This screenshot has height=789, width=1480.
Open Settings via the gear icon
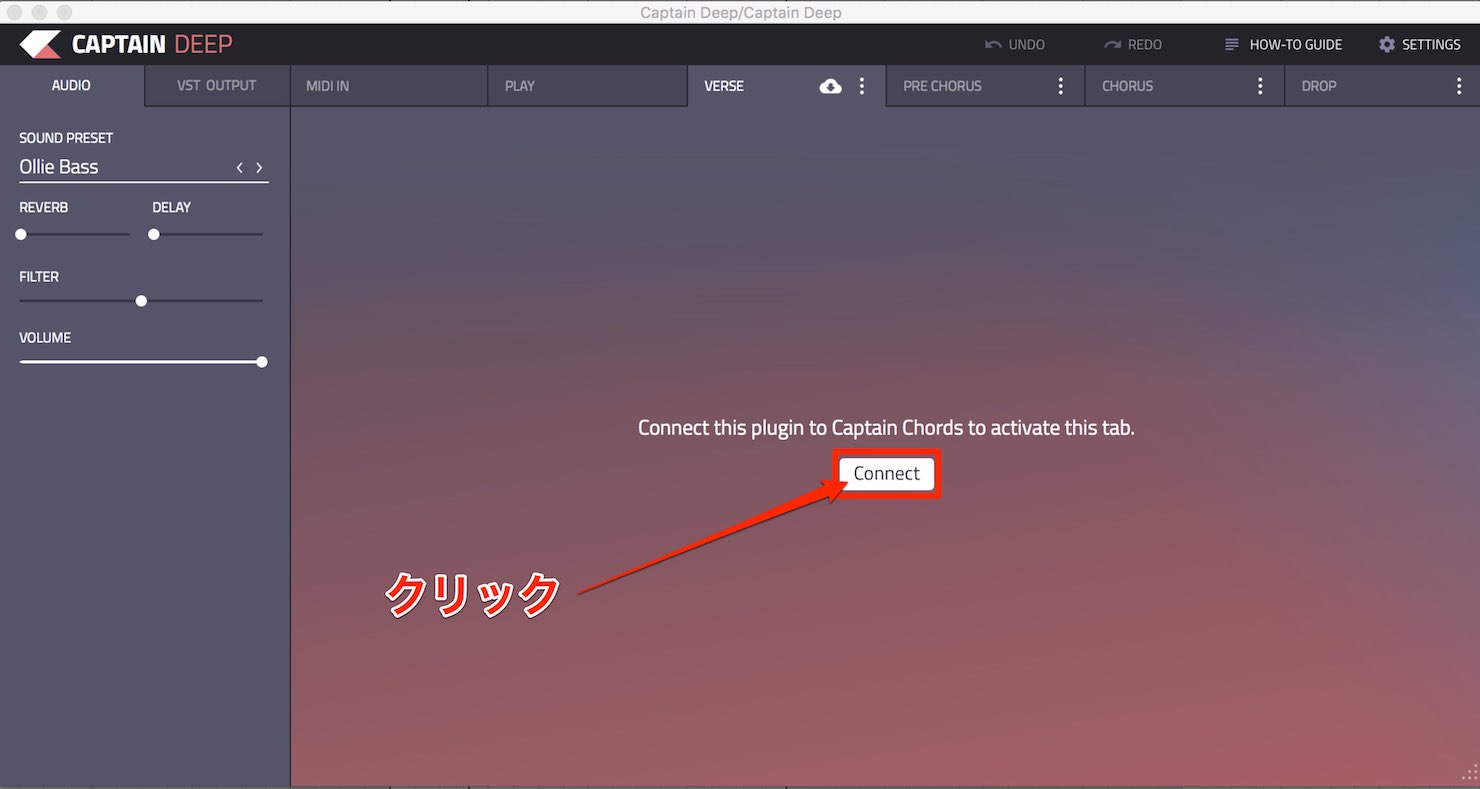click(x=1387, y=45)
